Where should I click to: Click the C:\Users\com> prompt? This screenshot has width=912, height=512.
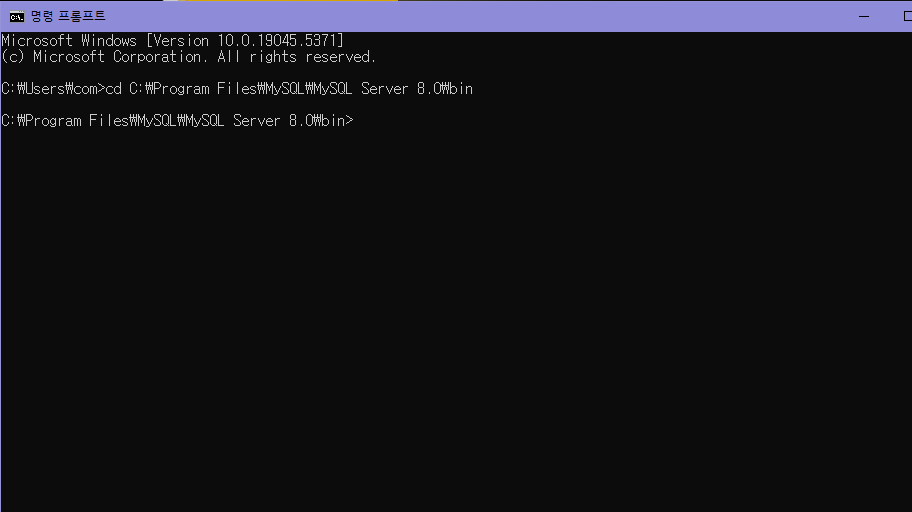pos(53,89)
